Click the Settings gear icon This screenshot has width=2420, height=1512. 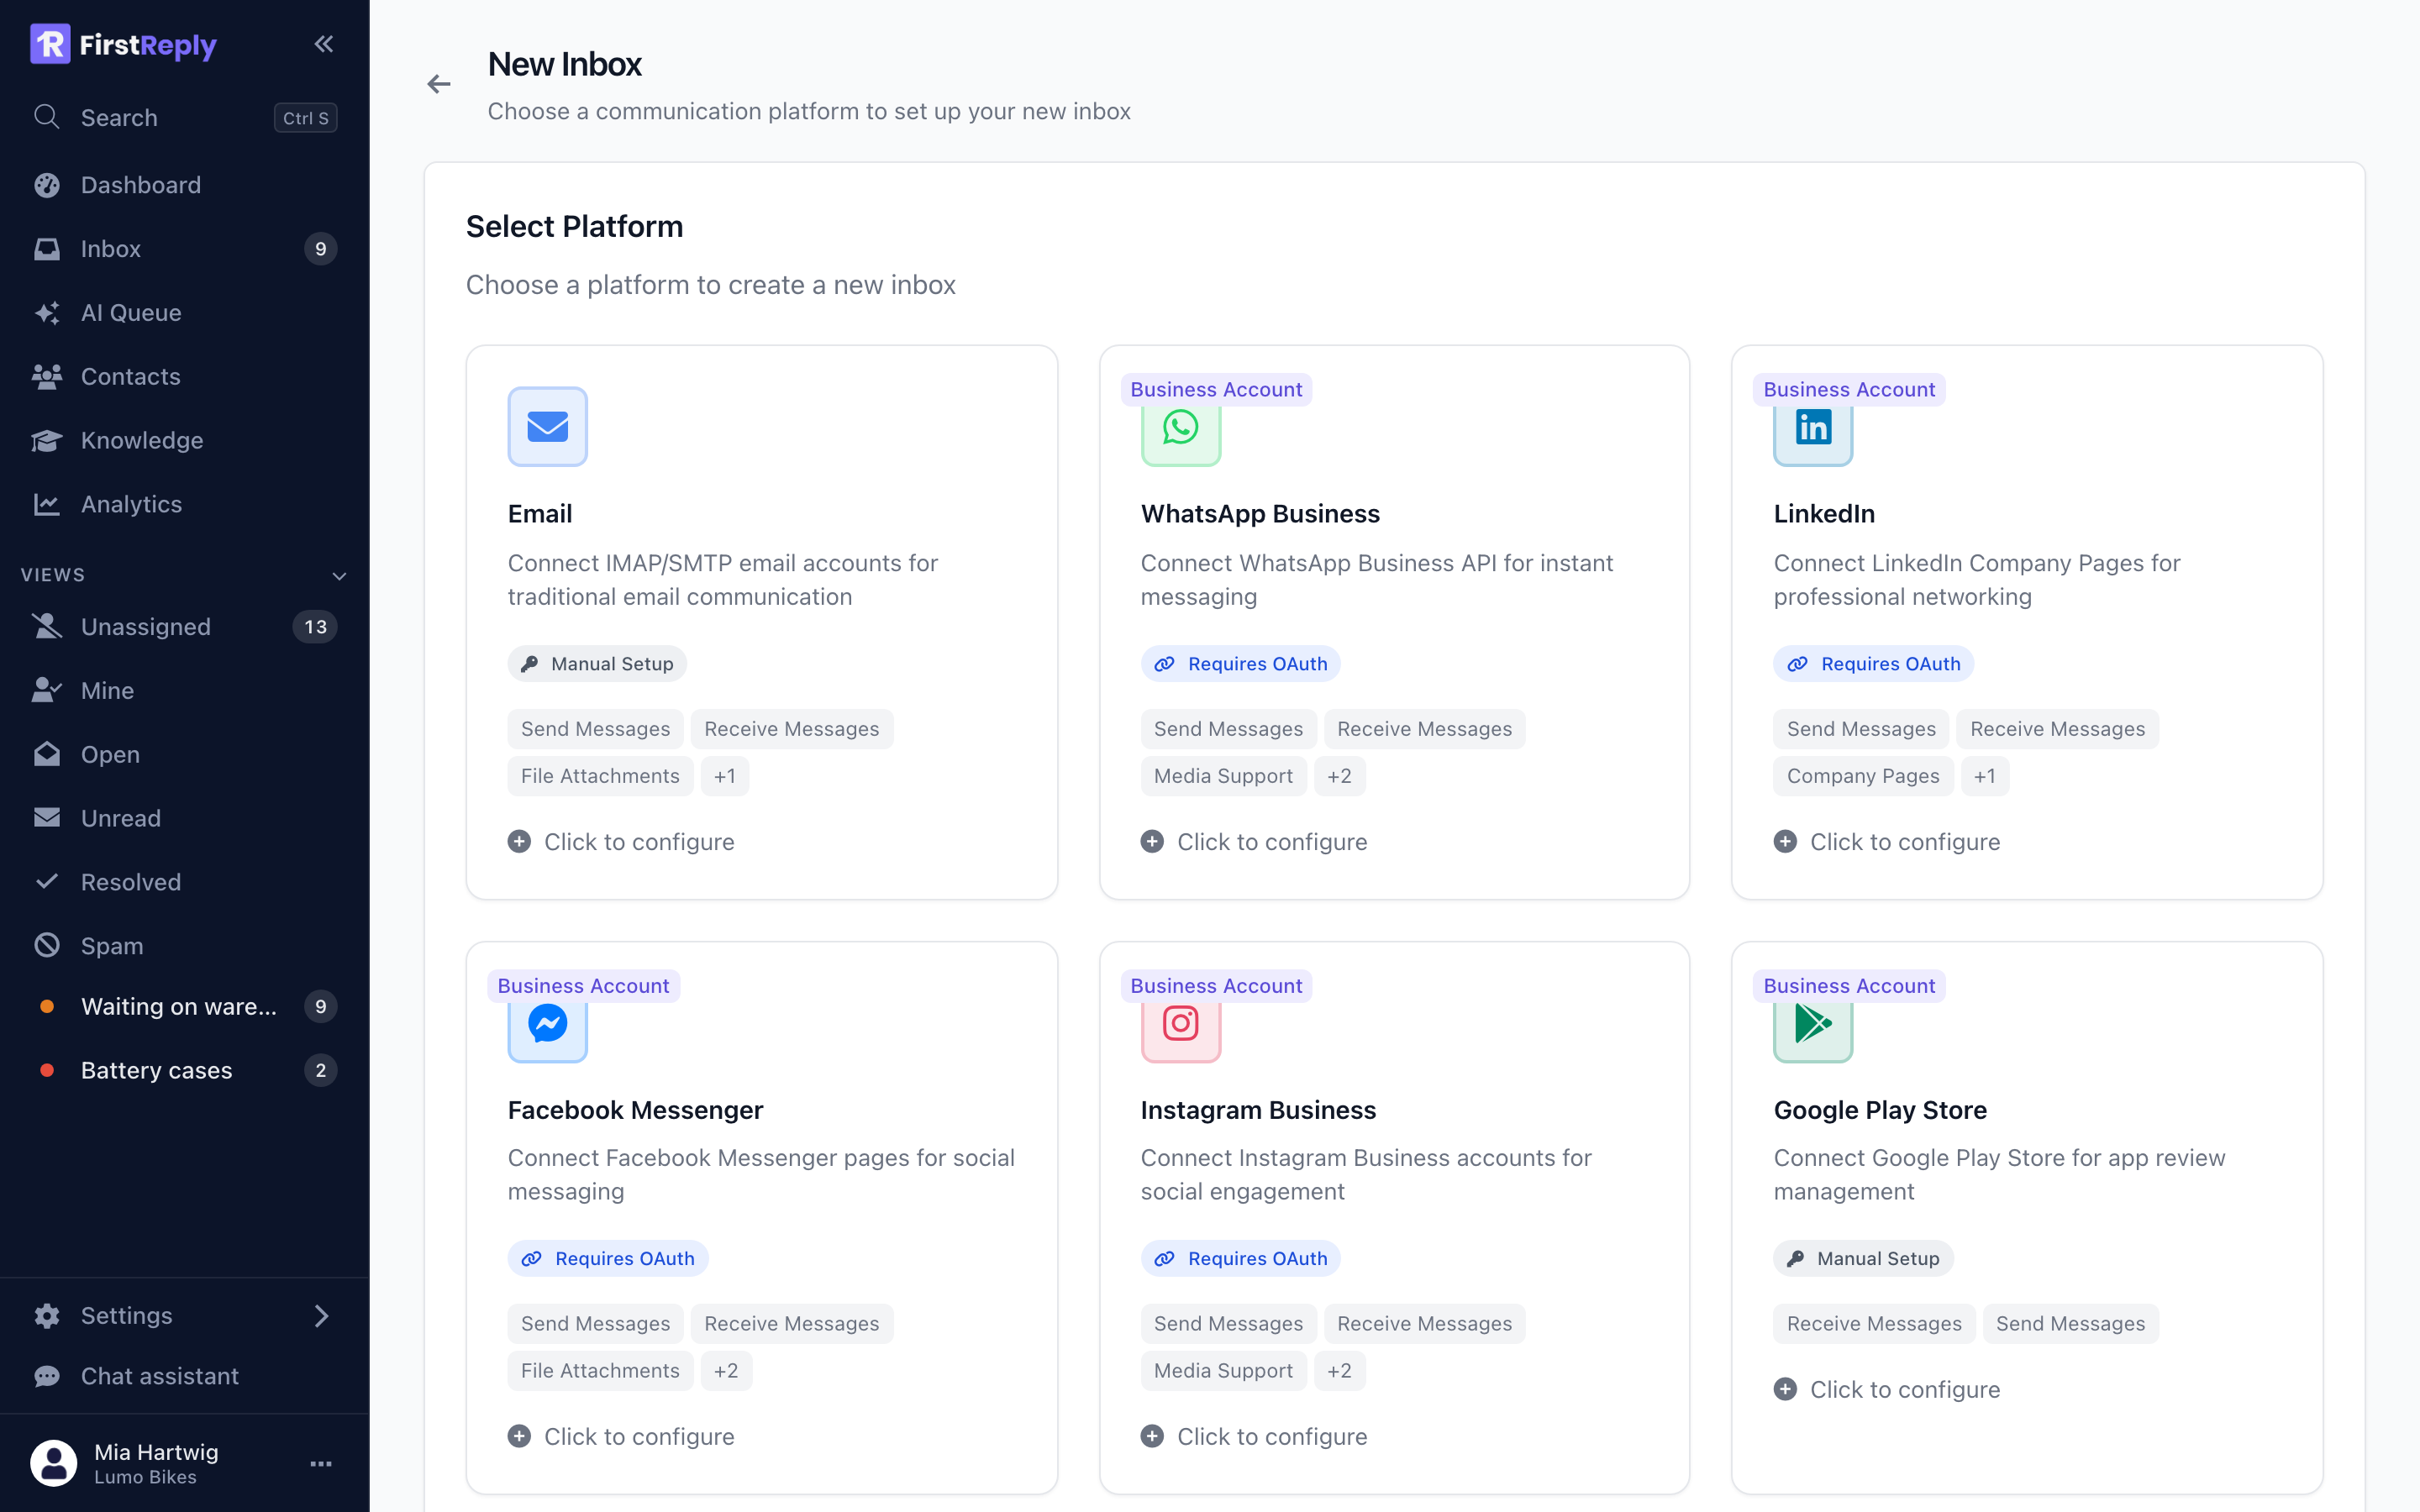[46, 1316]
